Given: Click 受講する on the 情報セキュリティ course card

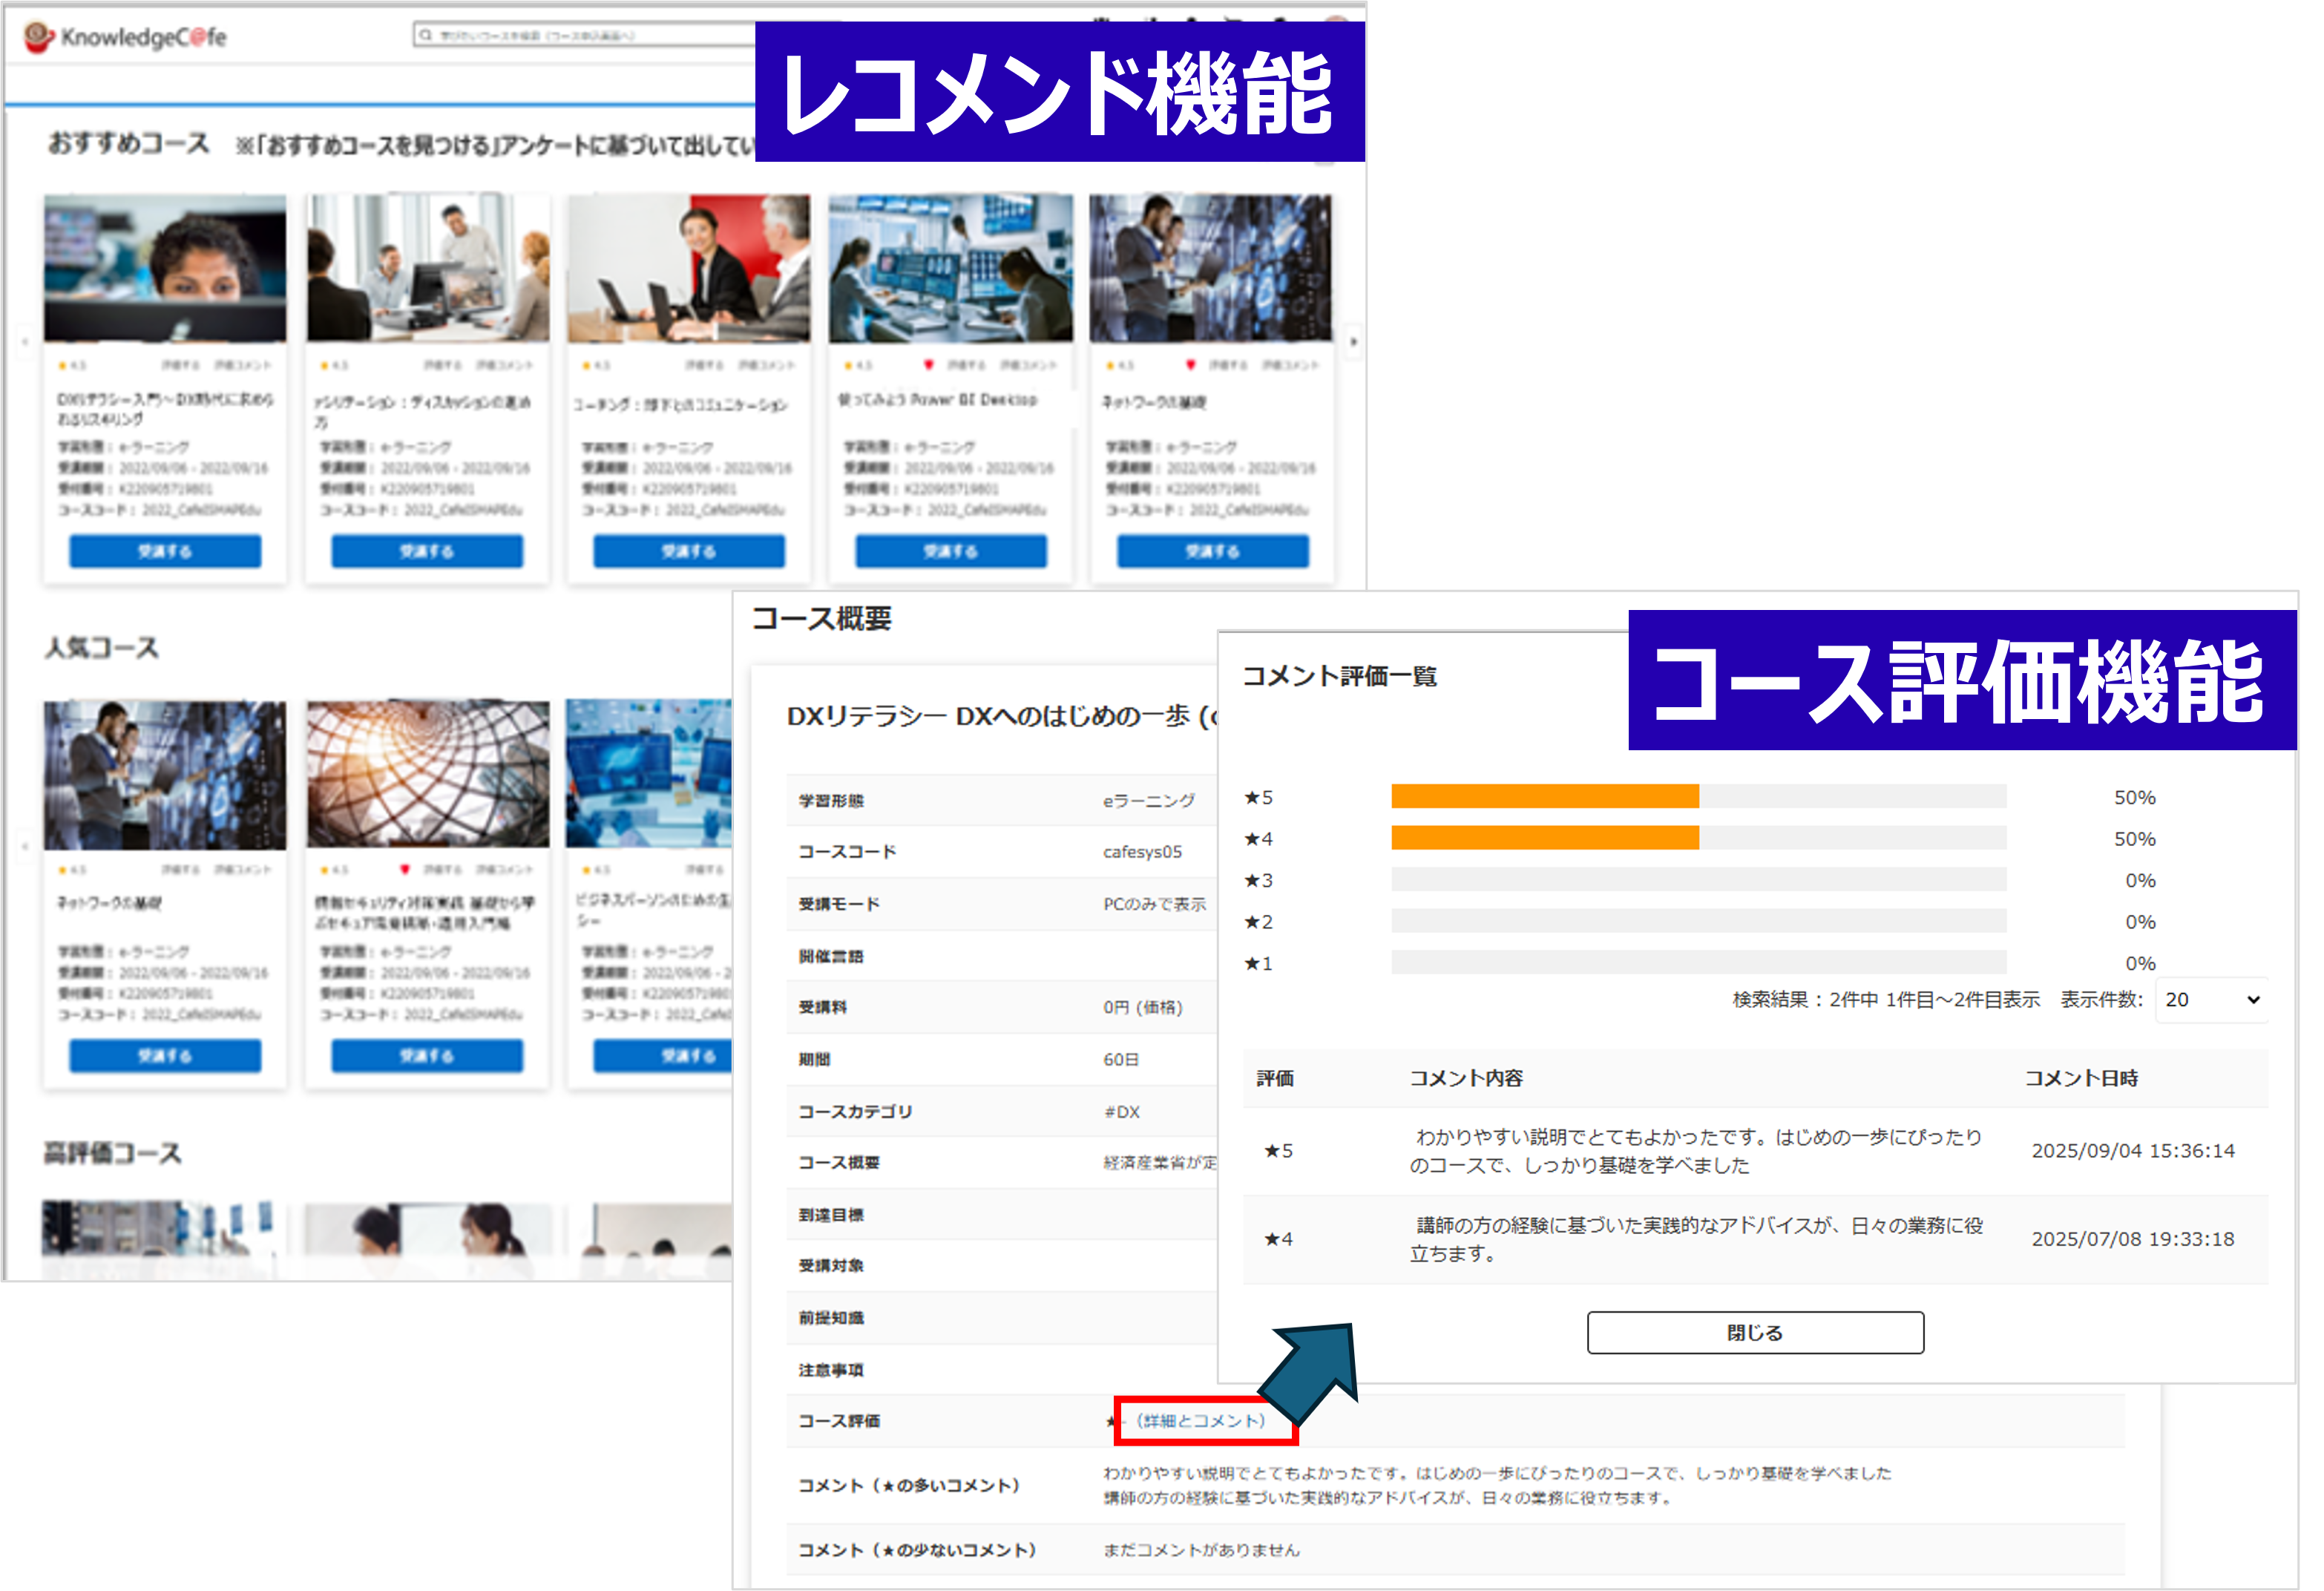Looking at the screenshot, I should tap(427, 1055).
